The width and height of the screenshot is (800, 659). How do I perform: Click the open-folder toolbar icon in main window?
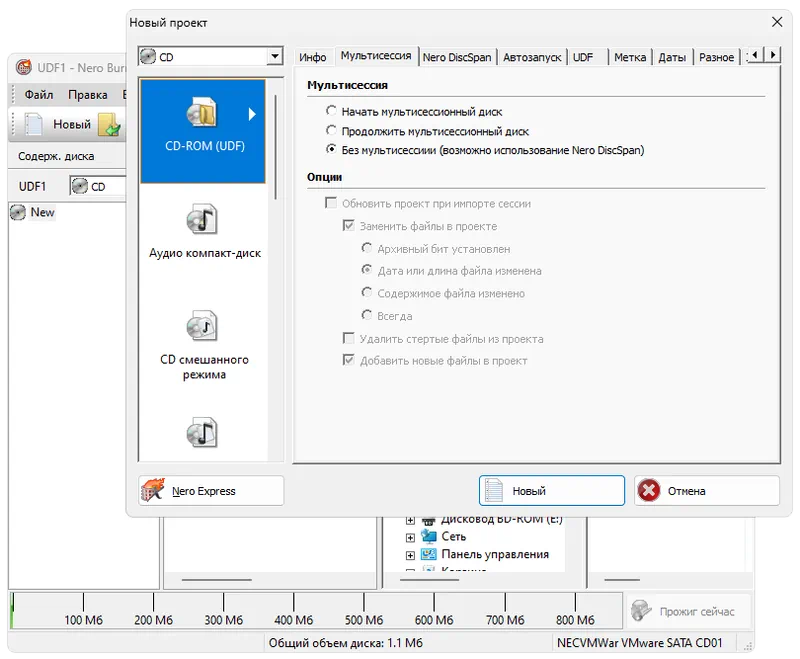pyautogui.click(x=110, y=125)
